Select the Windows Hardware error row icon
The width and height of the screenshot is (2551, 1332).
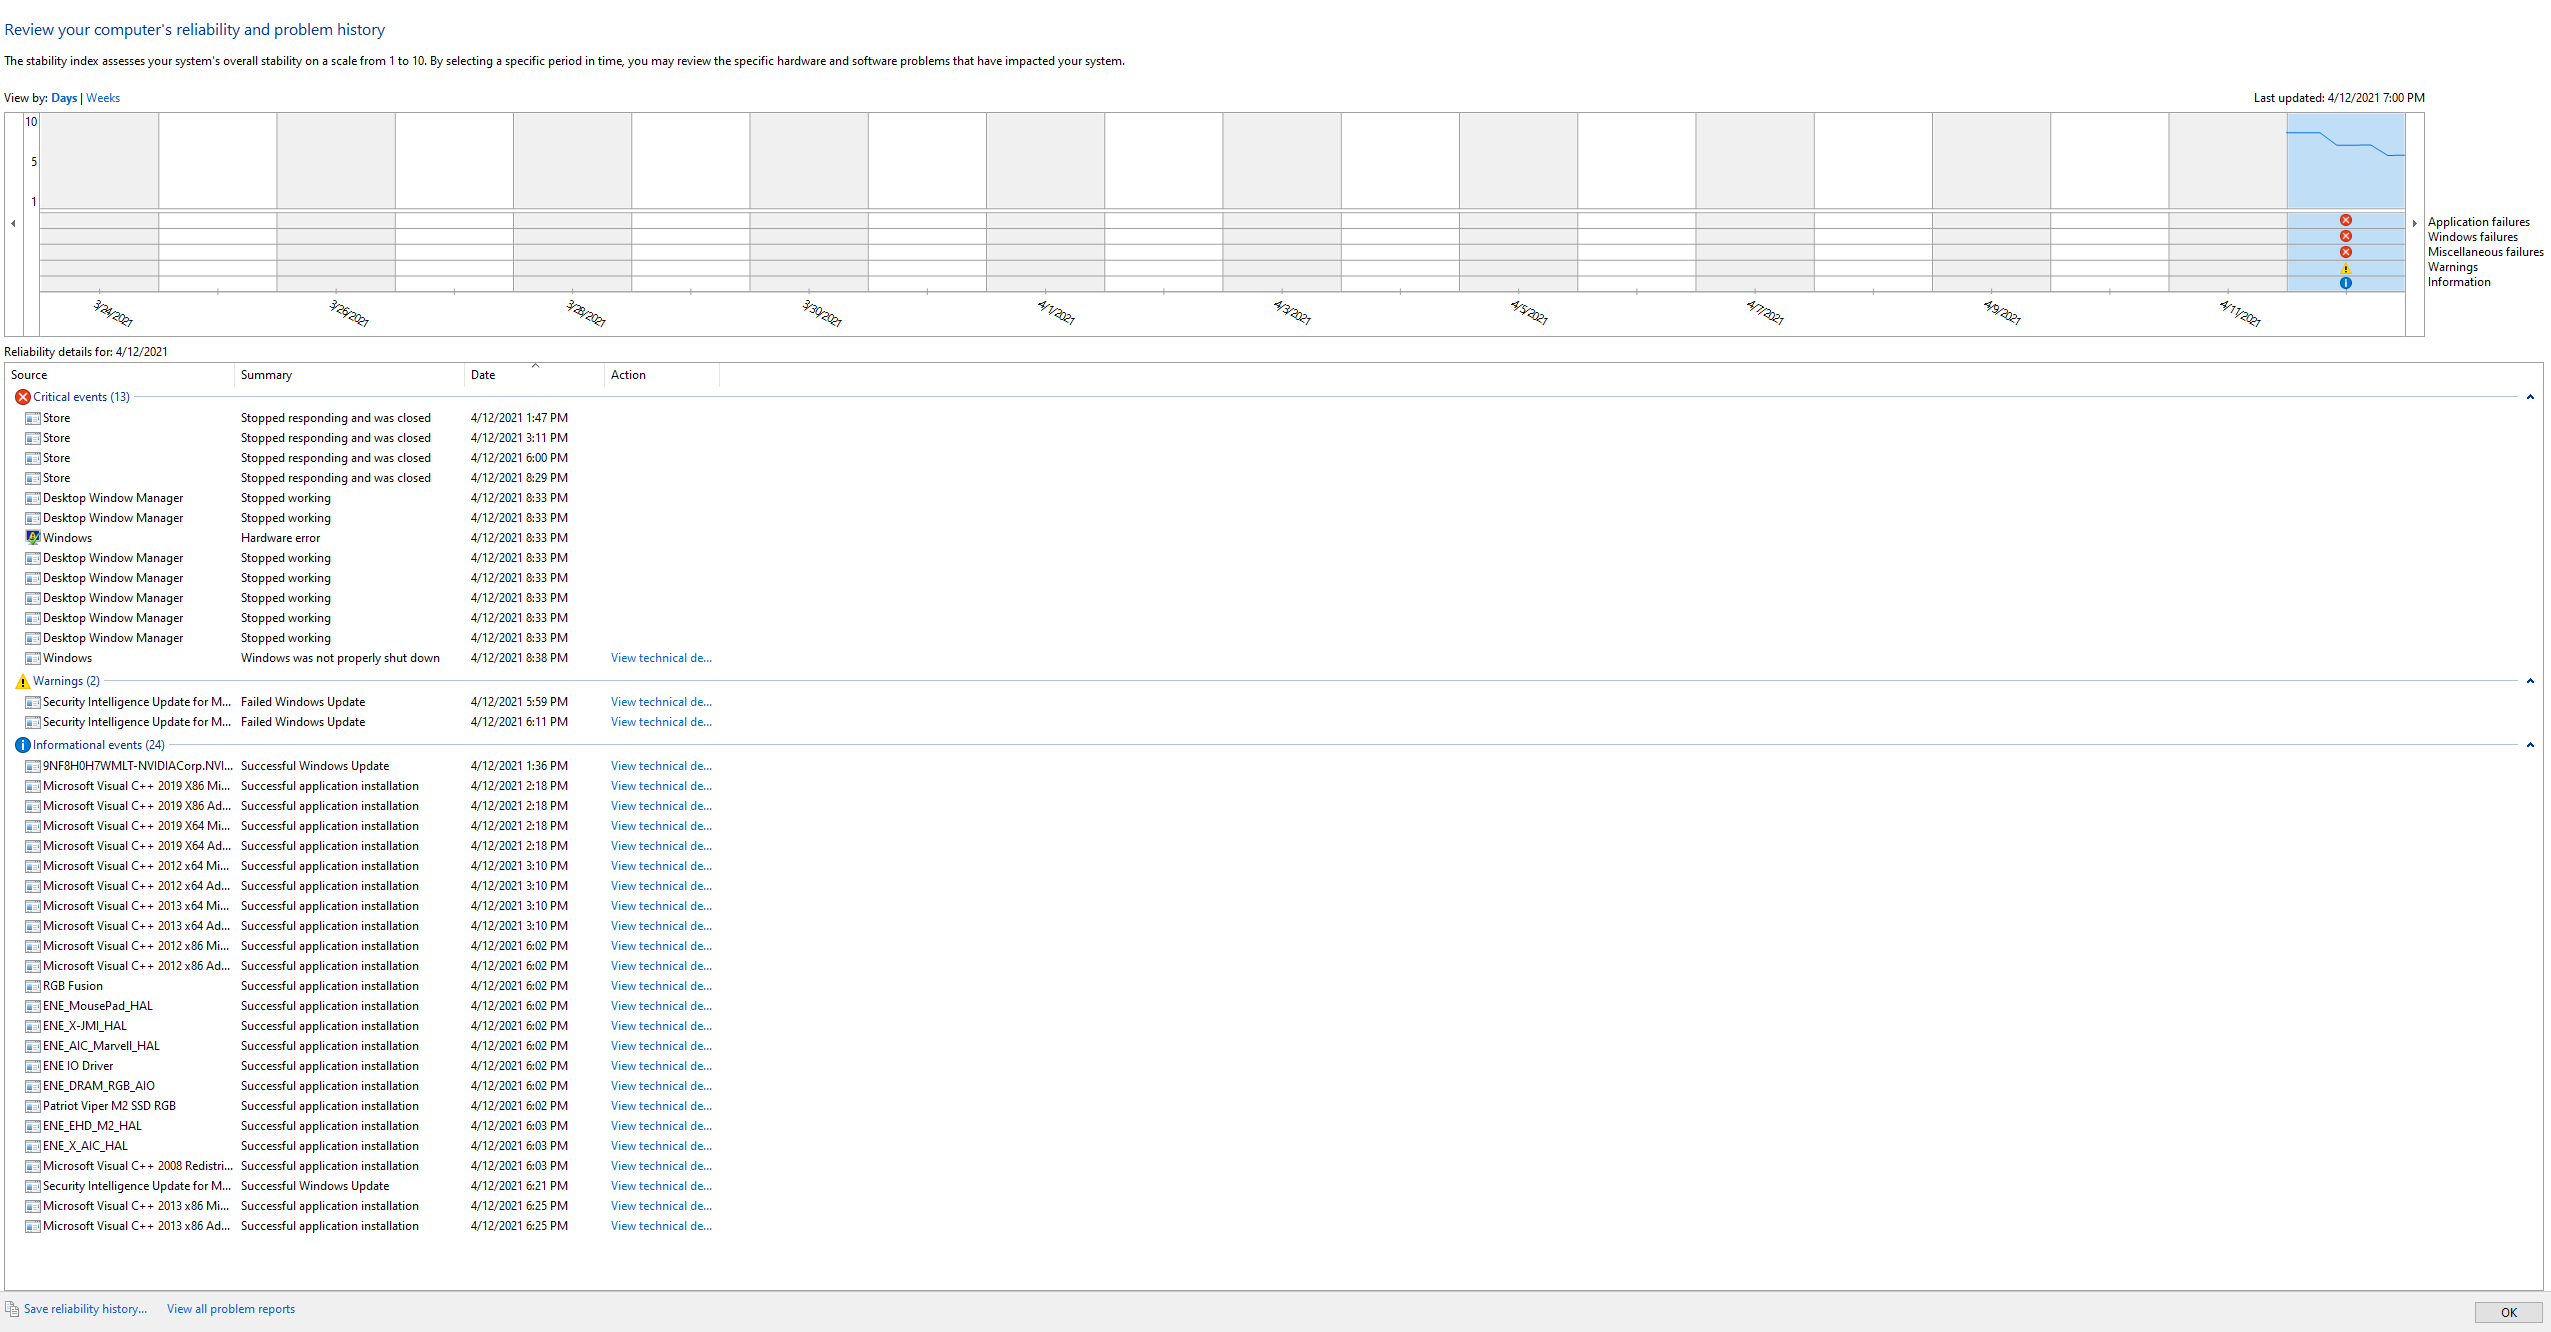click(33, 538)
